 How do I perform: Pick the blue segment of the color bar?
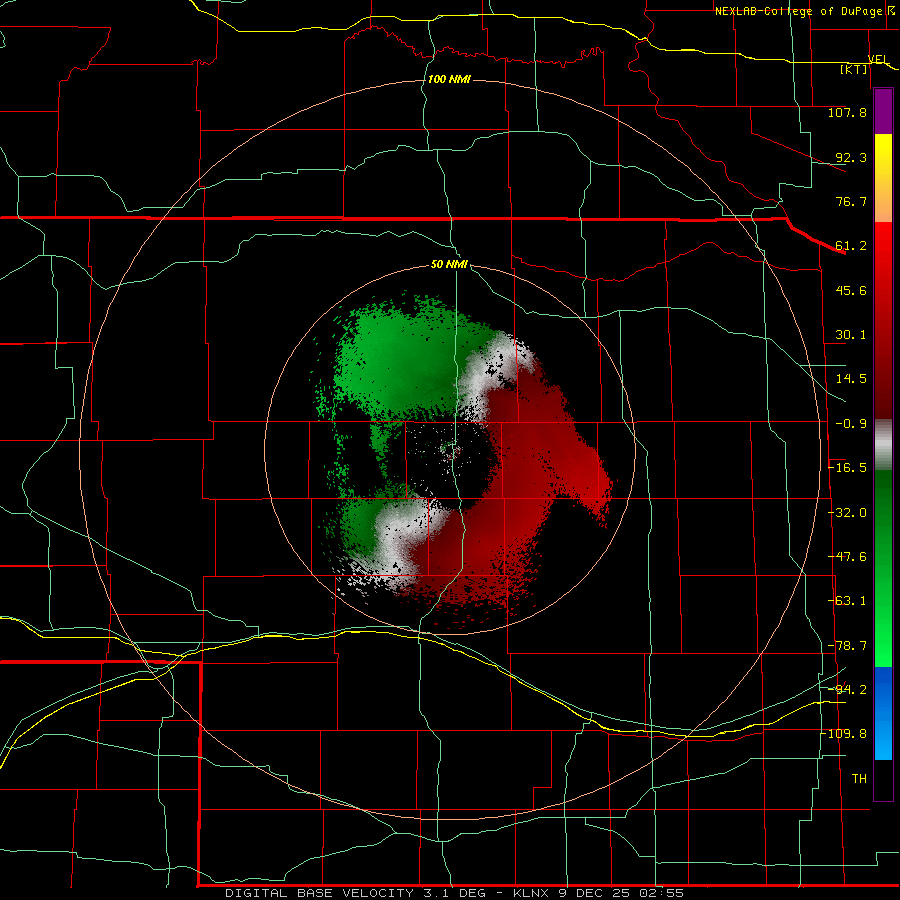883,713
